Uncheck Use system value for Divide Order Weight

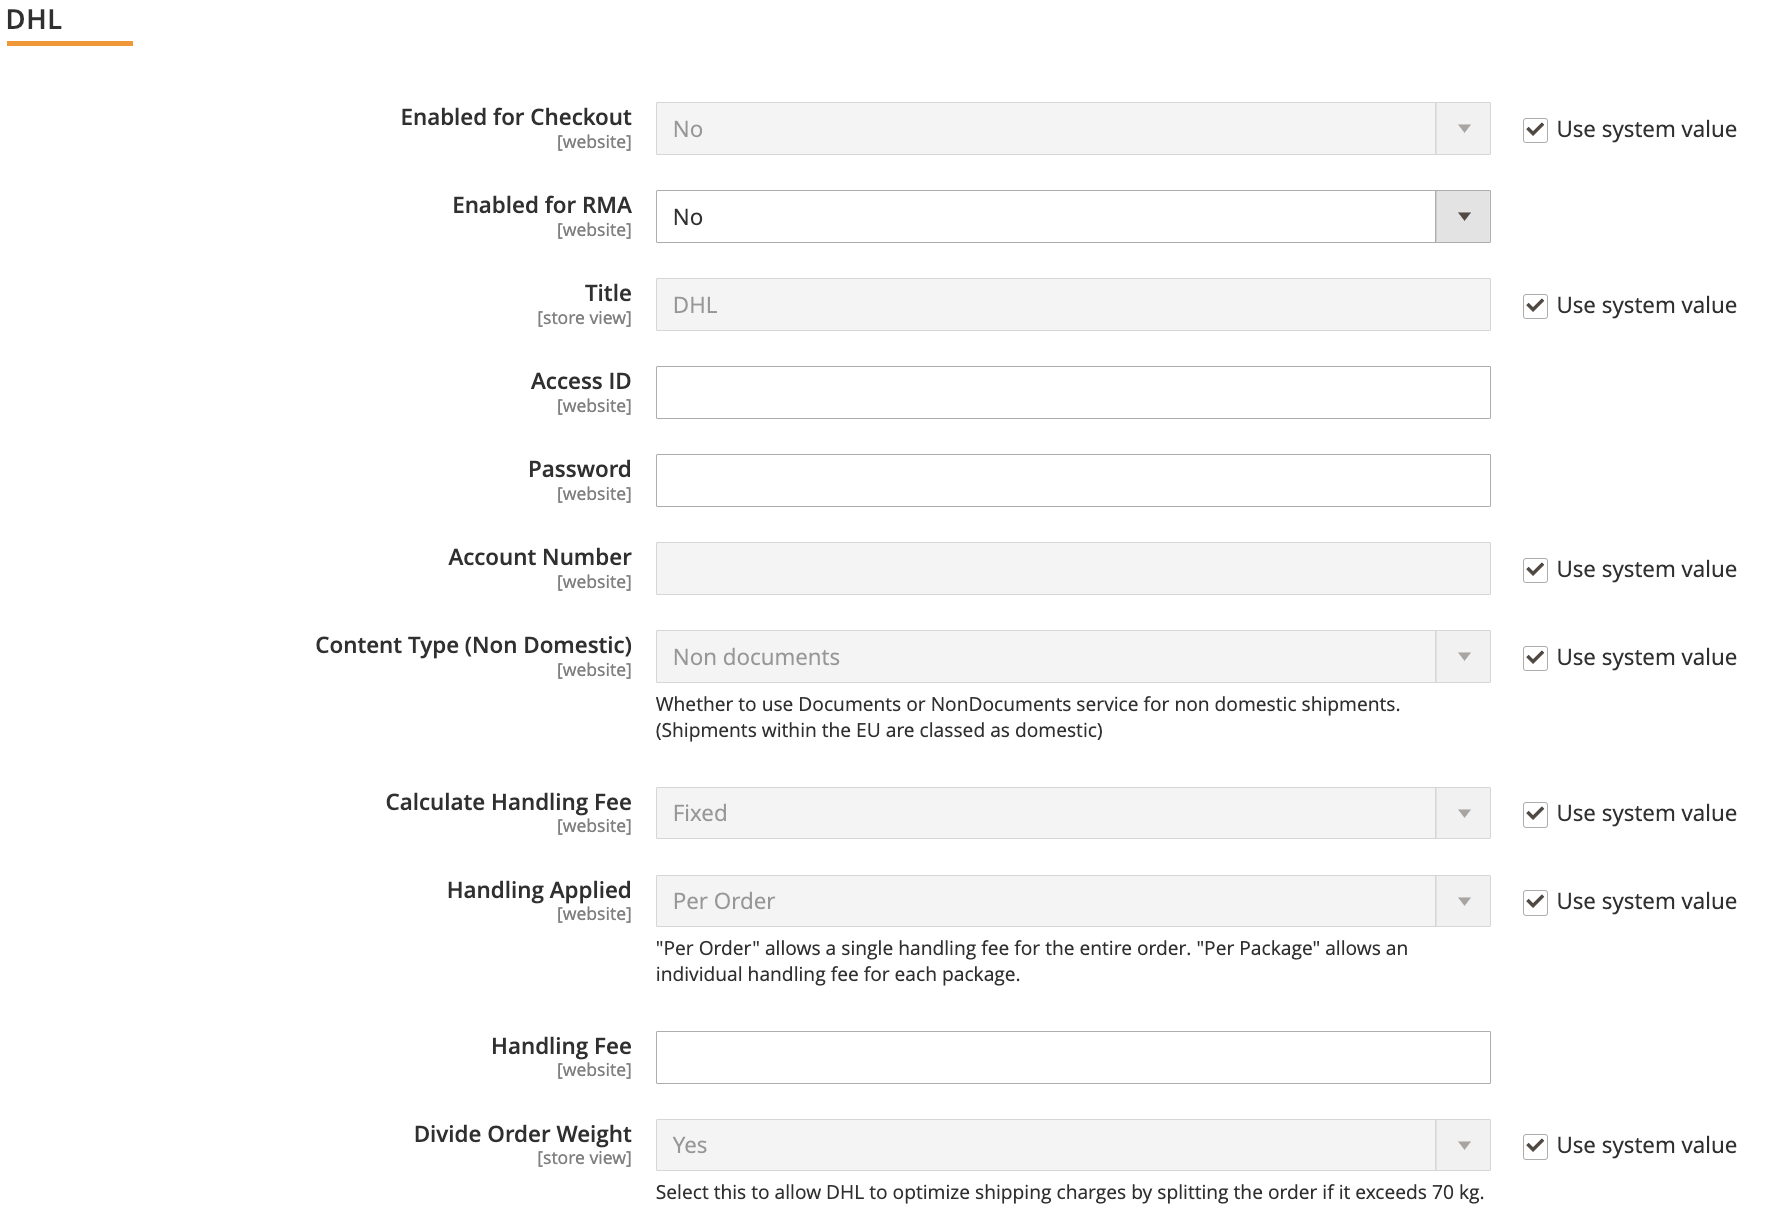coord(1535,1145)
